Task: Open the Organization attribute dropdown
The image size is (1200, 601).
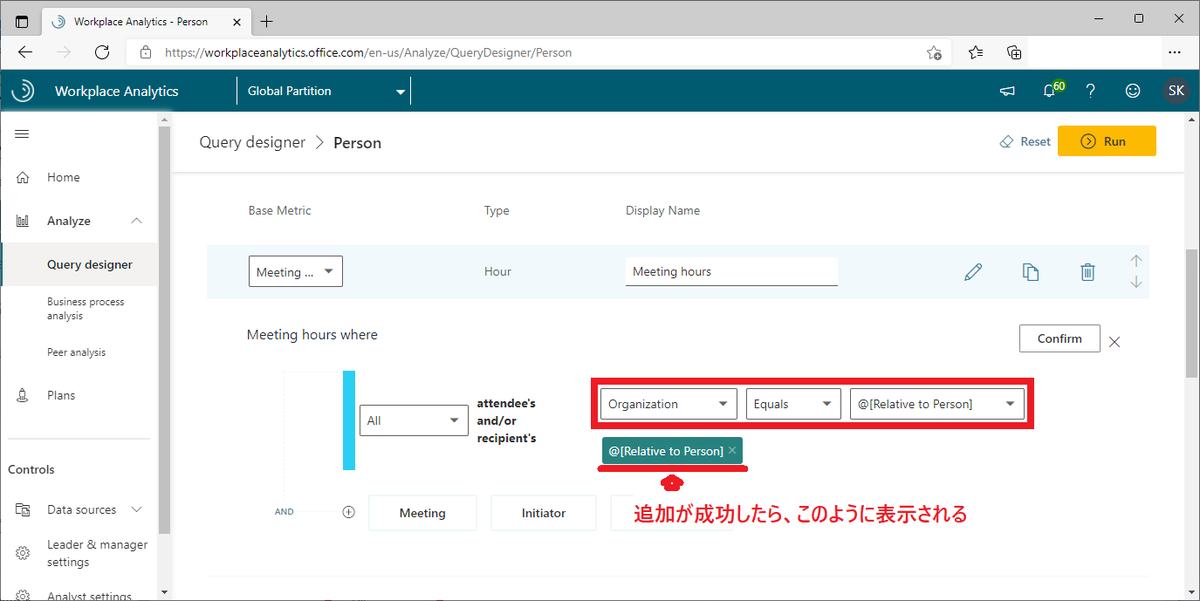Action: (x=669, y=404)
